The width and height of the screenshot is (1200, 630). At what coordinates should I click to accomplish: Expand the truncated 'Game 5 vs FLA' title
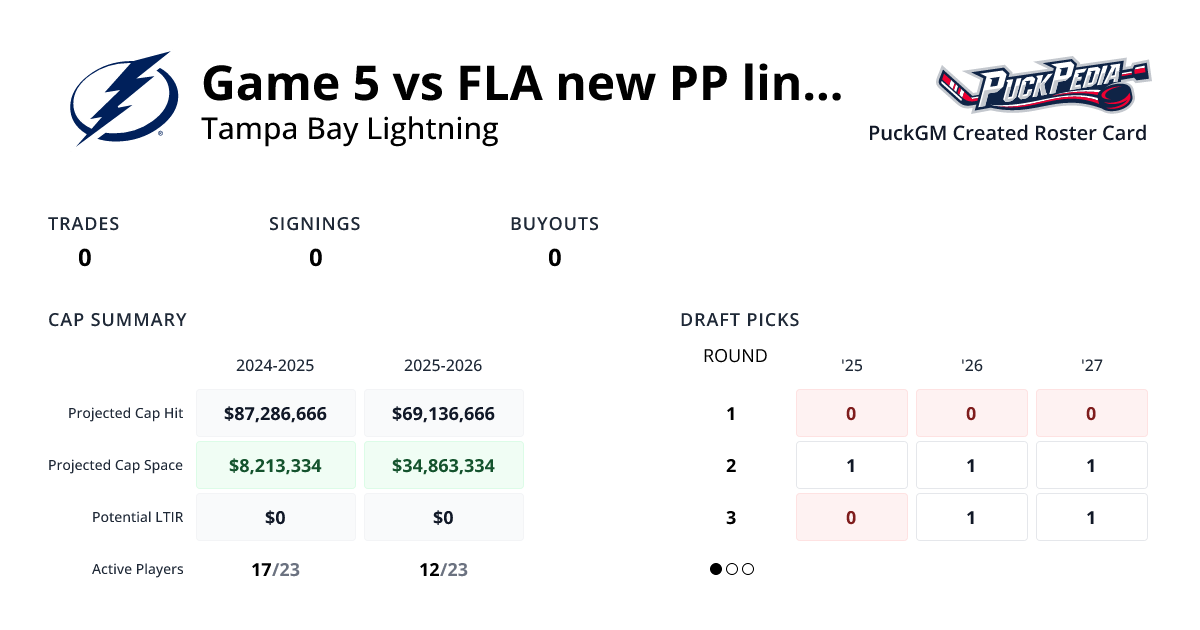coord(520,84)
